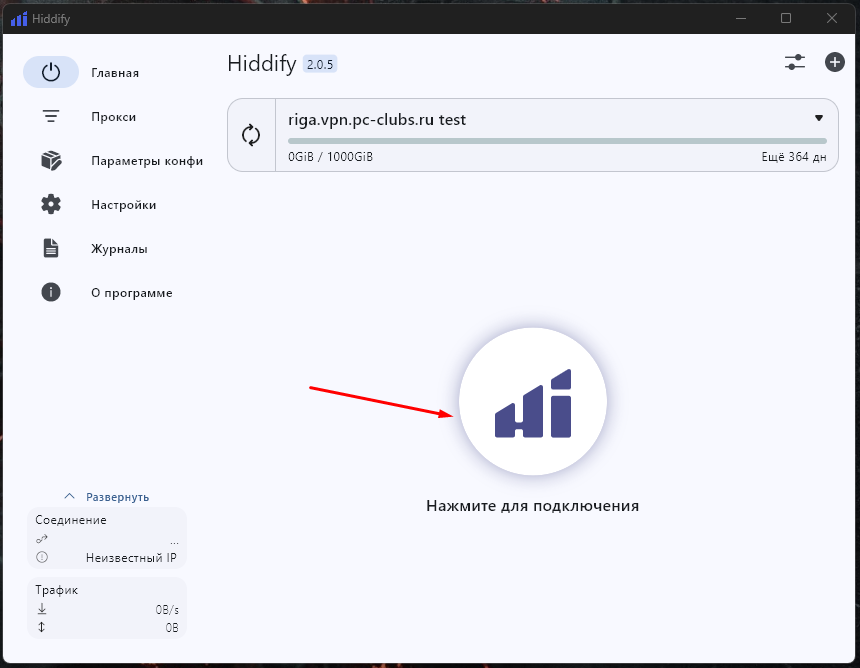Click the Параметры конфи box icon
The height and width of the screenshot is (668, 860).
coord(51,161)
